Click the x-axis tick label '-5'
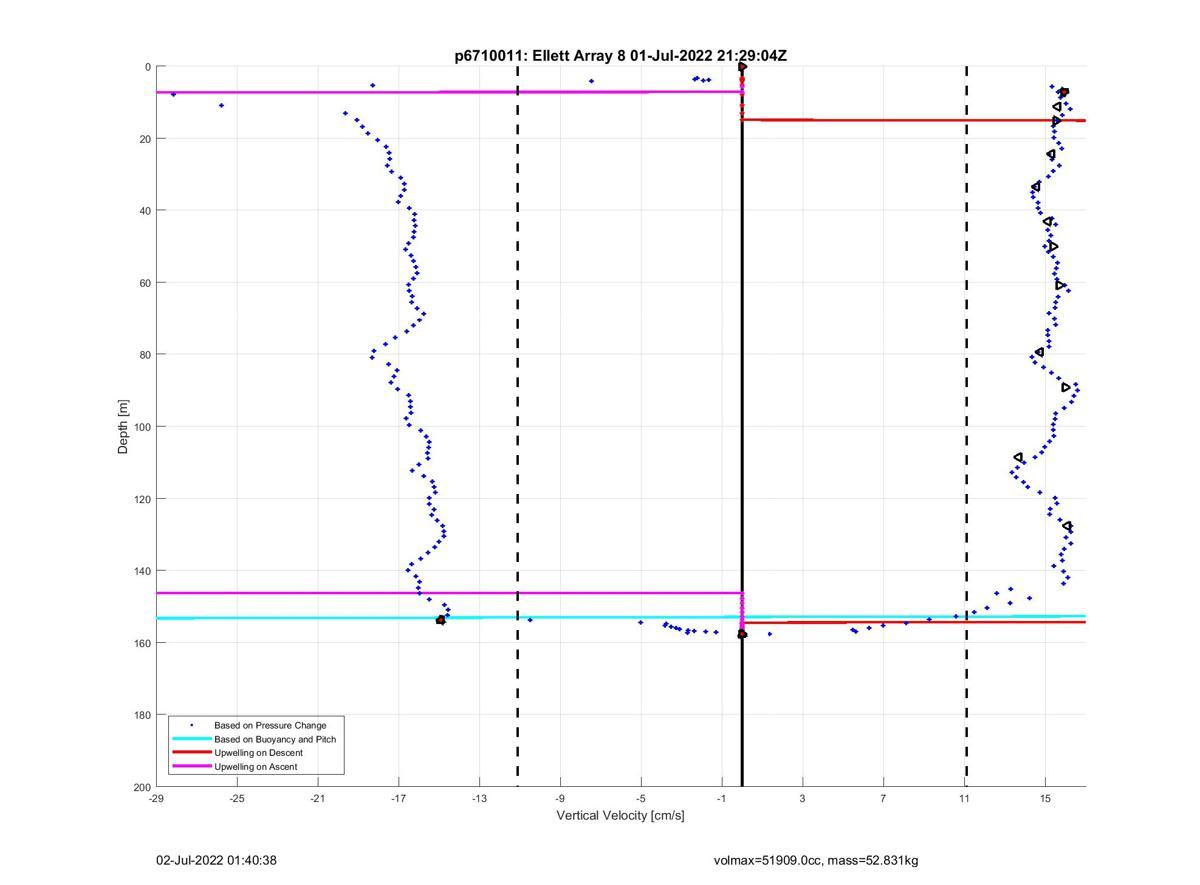Image resolution: width=1200 pixels, height=885 pixels. pyautogui.click(x=641, y=798)
